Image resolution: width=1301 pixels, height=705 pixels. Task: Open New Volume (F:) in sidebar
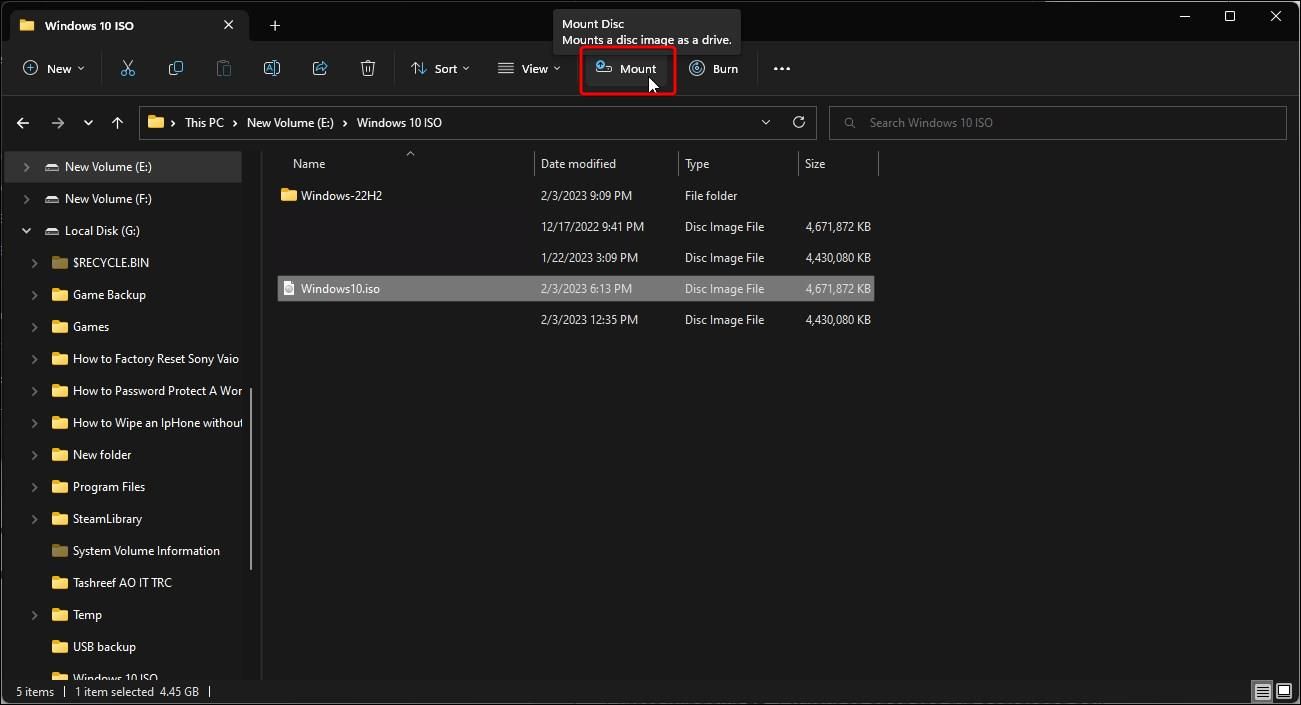108,199
